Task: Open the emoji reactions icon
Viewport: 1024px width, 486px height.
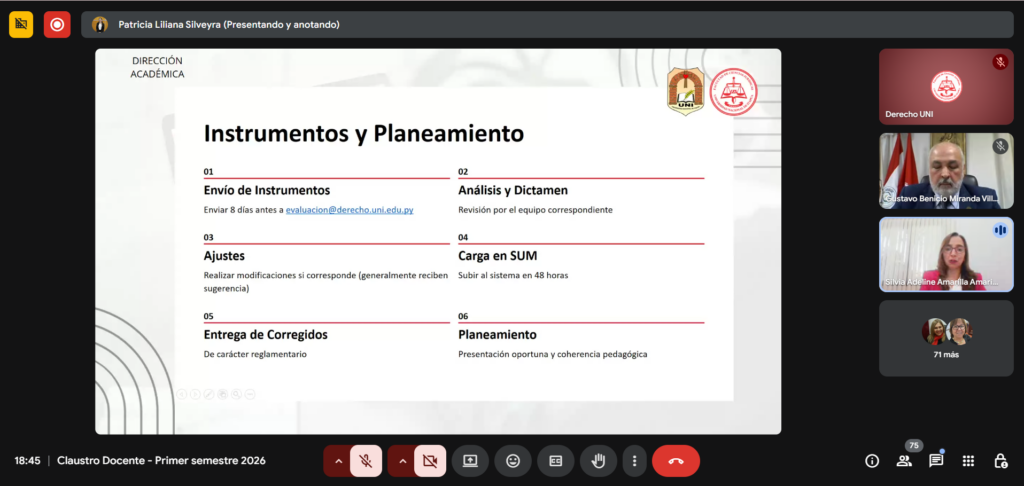Action: click(x=513, y=461)
